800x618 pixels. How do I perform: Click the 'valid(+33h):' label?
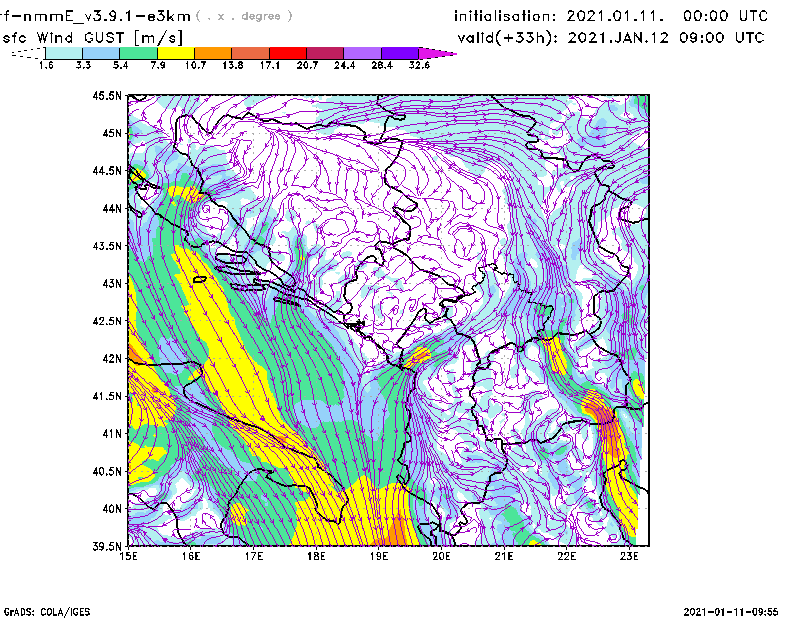pyautogui.click(x=508, y=38)
